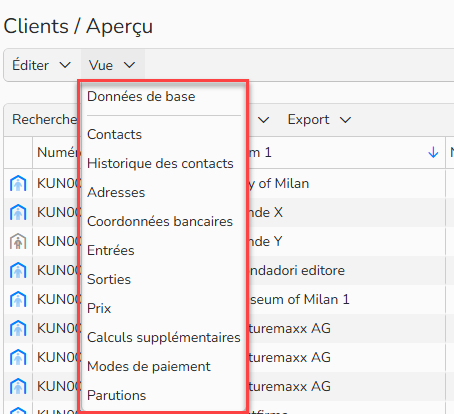This screenshot has height=414, width=454.
Task: Select the 'seum of Milan 1' name cell
Action: tap(347, 300)
